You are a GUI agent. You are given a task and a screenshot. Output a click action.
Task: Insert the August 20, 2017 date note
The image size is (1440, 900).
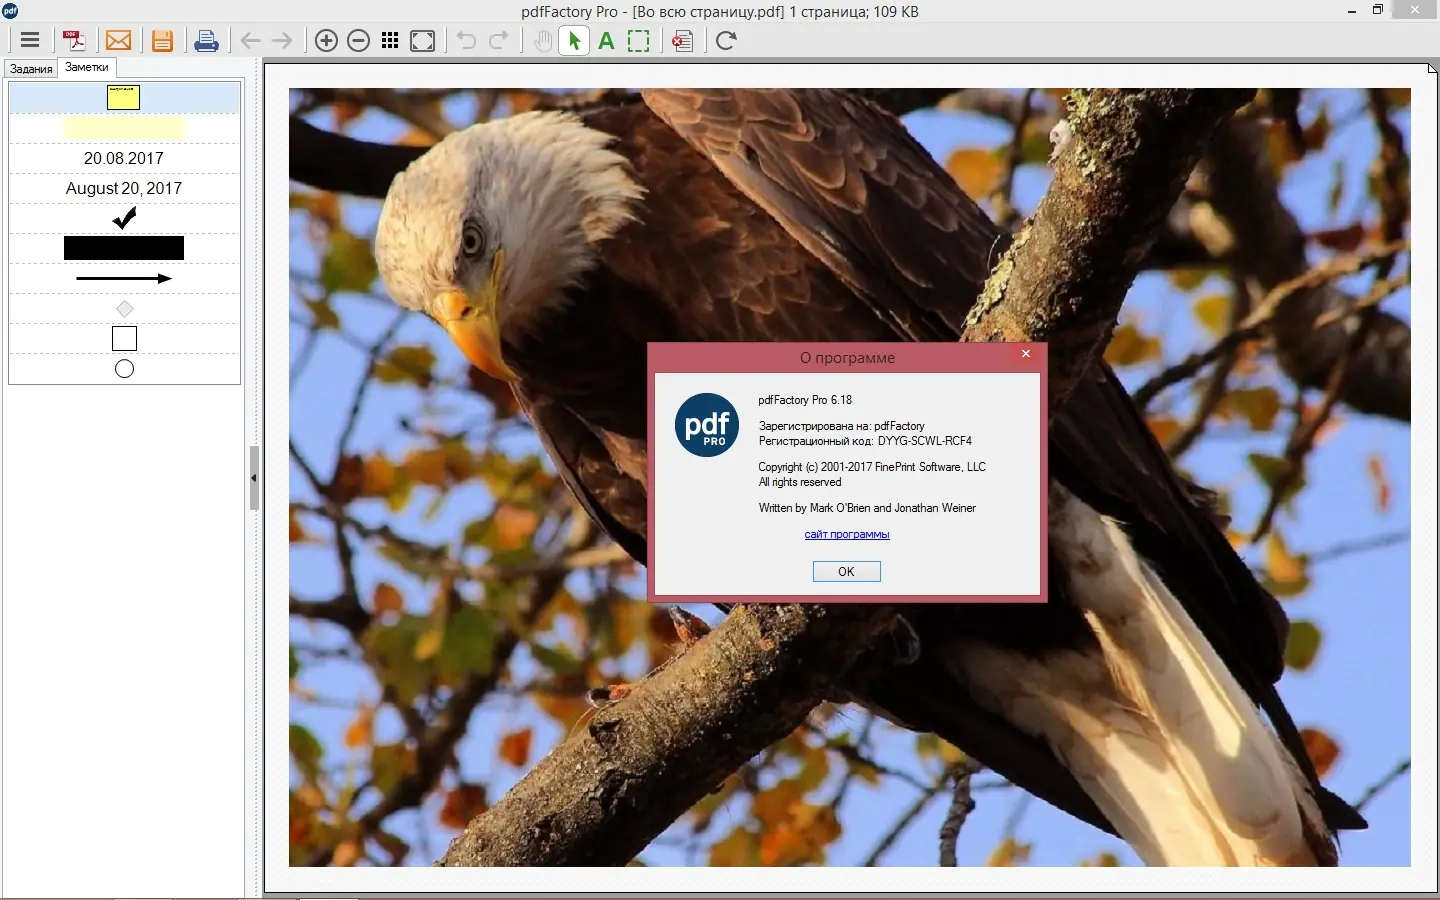[124, 188]
